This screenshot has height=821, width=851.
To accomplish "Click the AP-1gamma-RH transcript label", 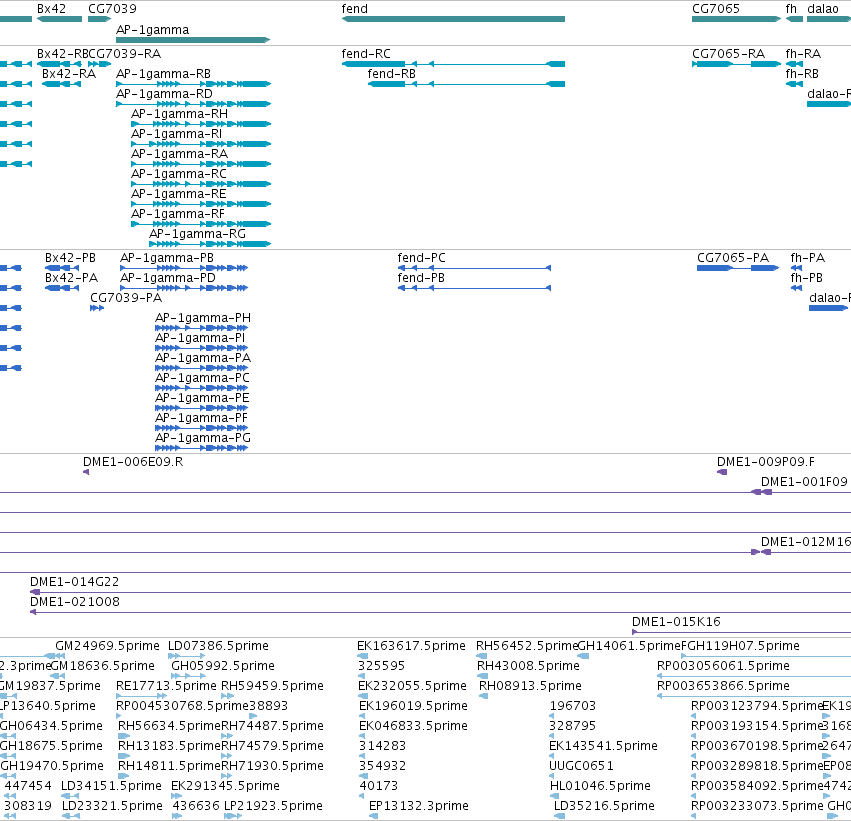I will pyautogui.click(x=180, y=114).
